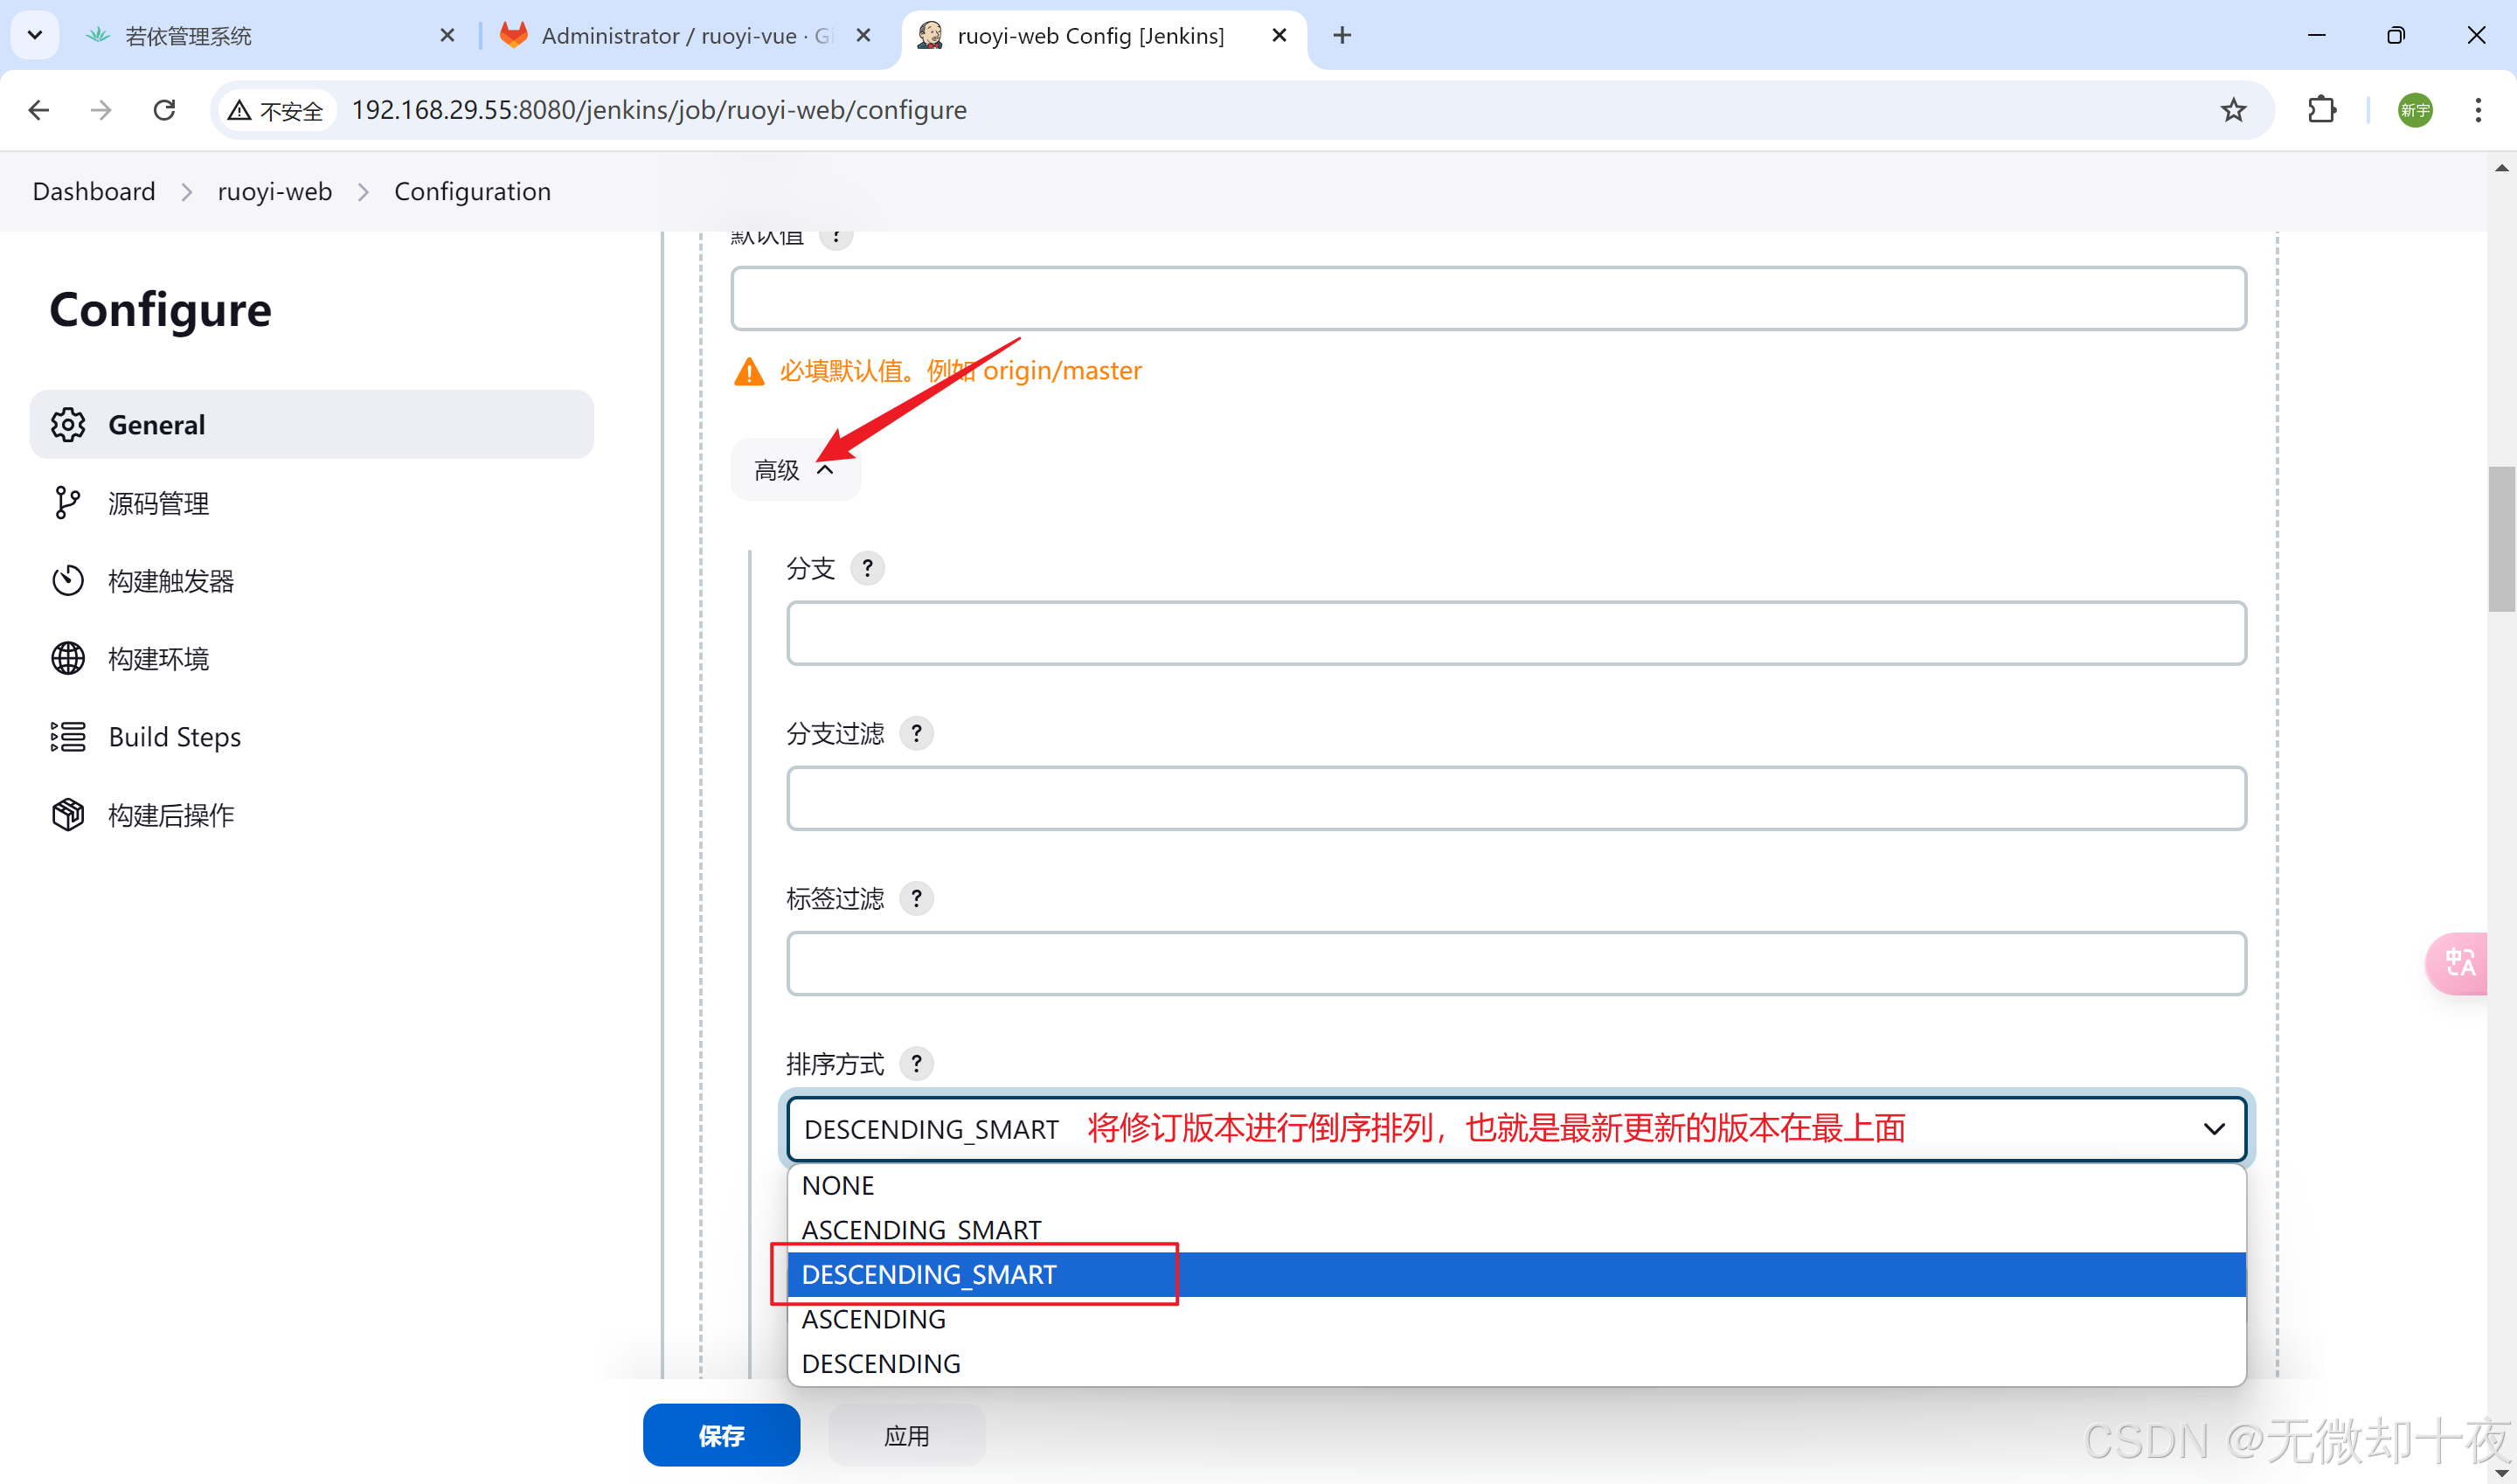The height and width of the screenshot is (1484, 2517).
Task: Click help icon beside 排序方式
Action: [916, 1063]
